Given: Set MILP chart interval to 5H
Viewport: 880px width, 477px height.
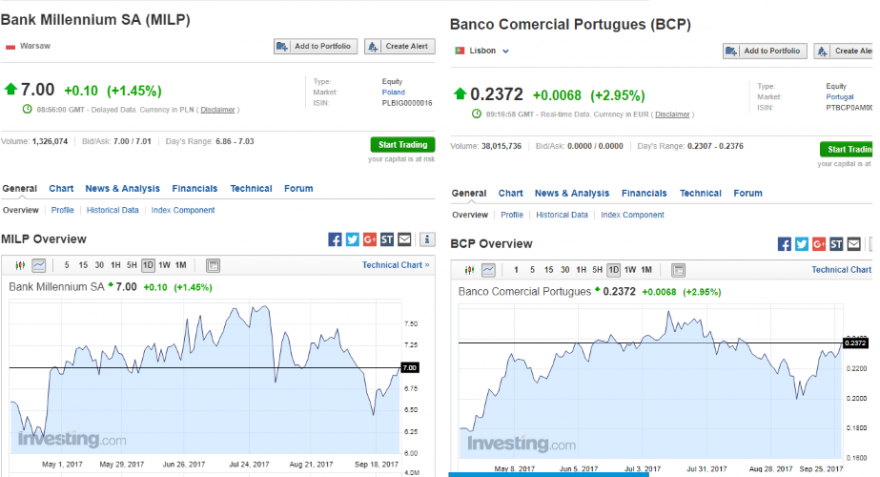Looking at the screenshot, I should click(x=132, y=265).
